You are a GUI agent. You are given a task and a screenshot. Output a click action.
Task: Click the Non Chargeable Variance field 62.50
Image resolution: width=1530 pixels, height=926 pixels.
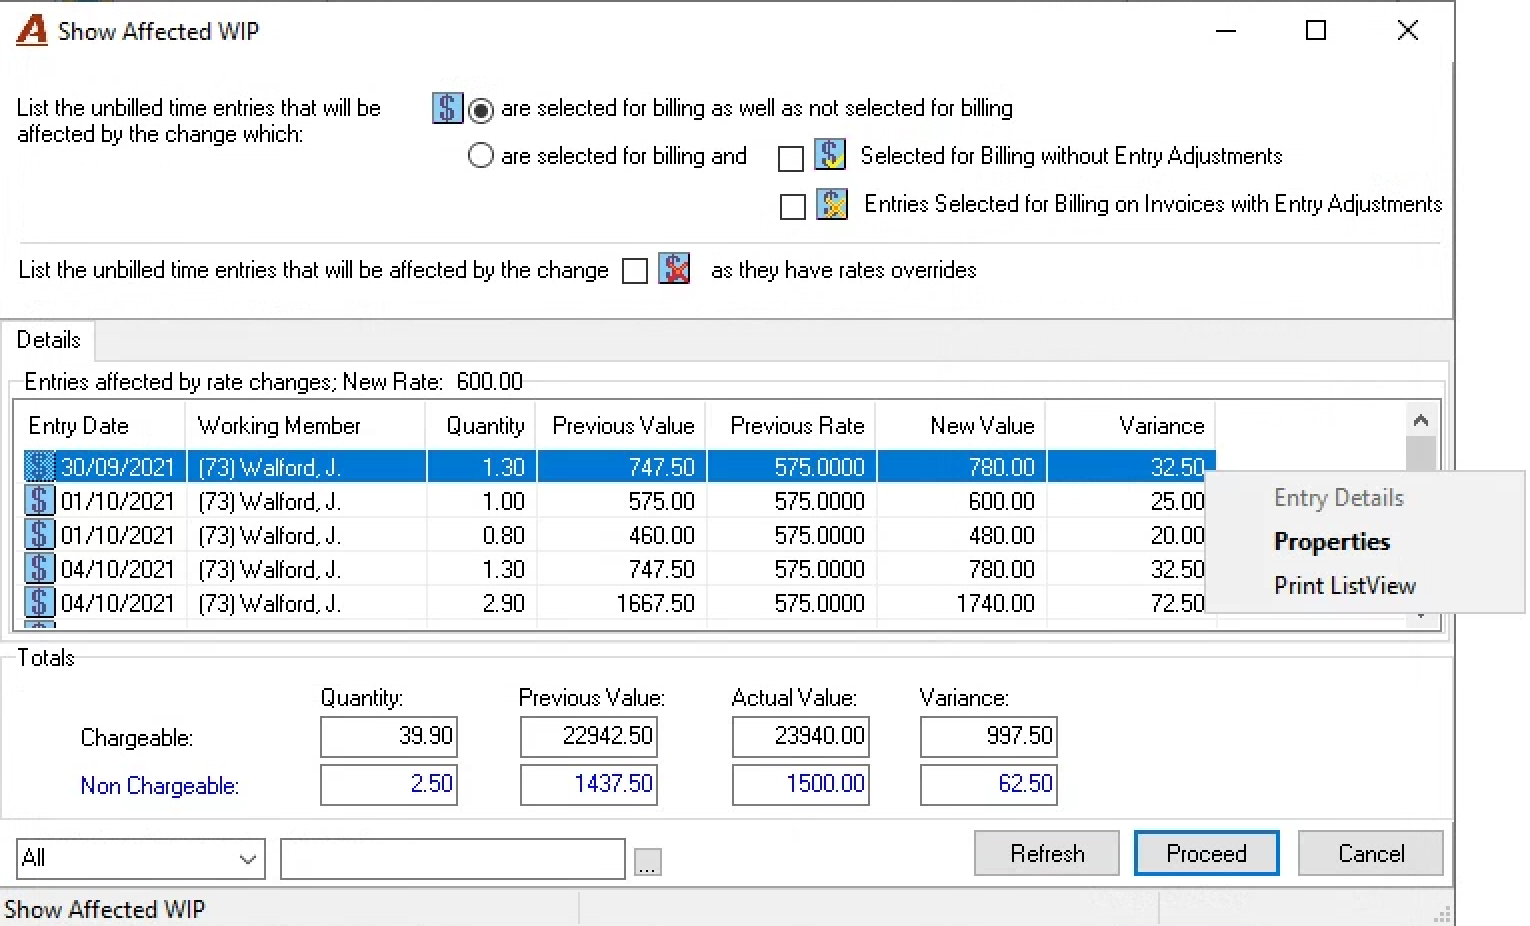tap(989, 785)
